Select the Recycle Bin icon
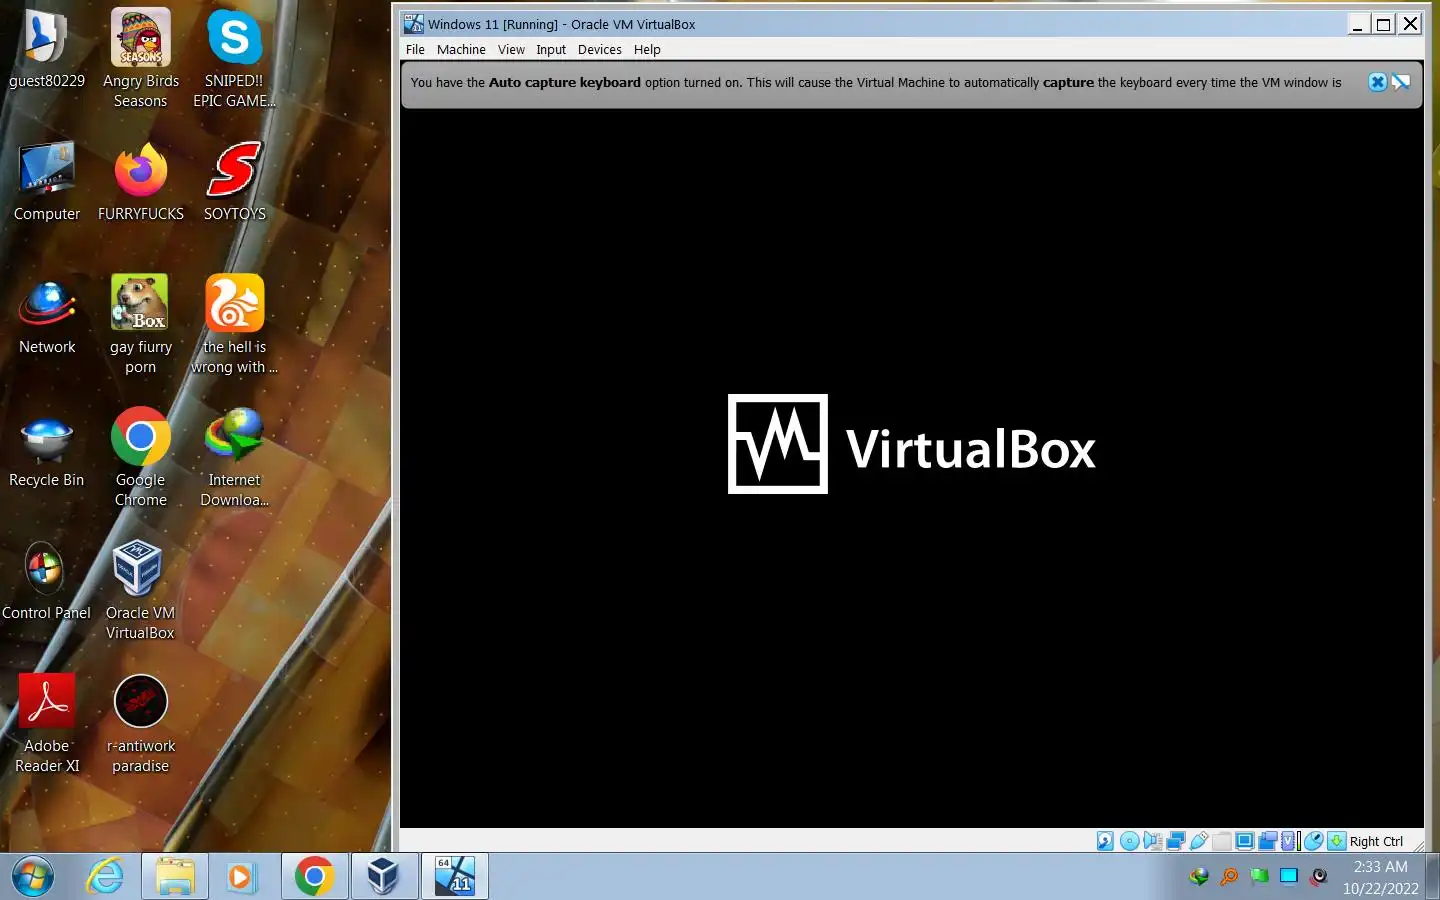The width and height of the screenshot is (1440, 900). [x=46, y=448]
